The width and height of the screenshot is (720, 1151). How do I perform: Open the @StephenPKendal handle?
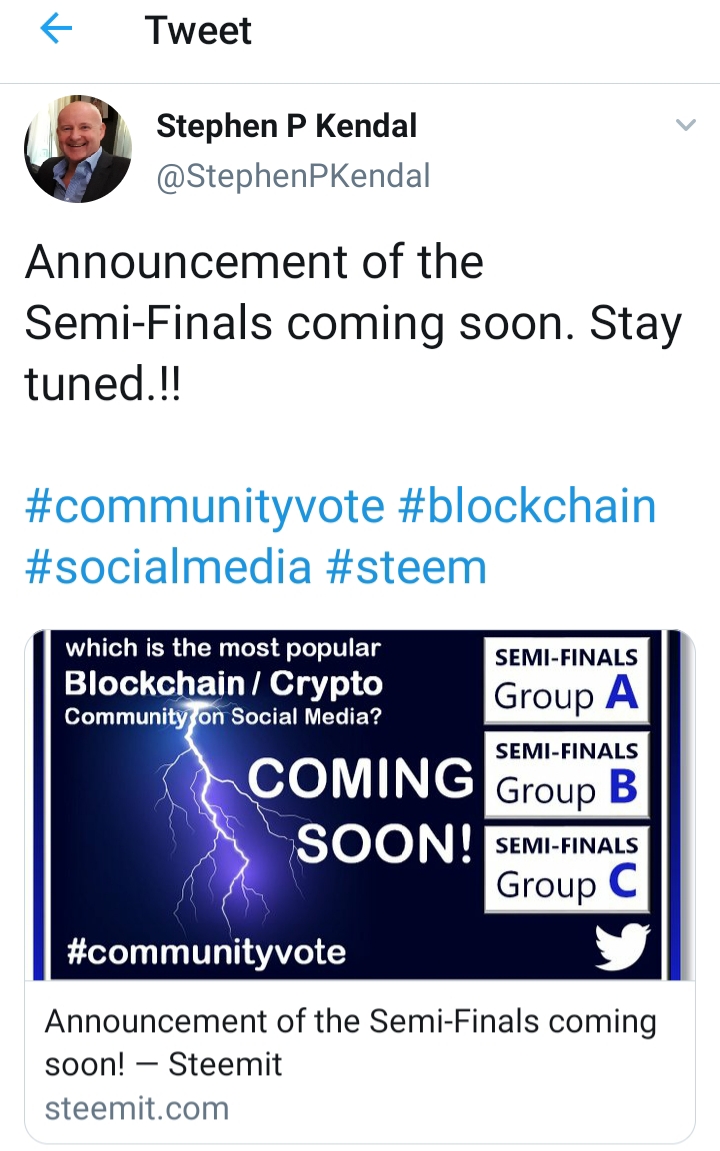pyautogui.click(x=293, y=176)
